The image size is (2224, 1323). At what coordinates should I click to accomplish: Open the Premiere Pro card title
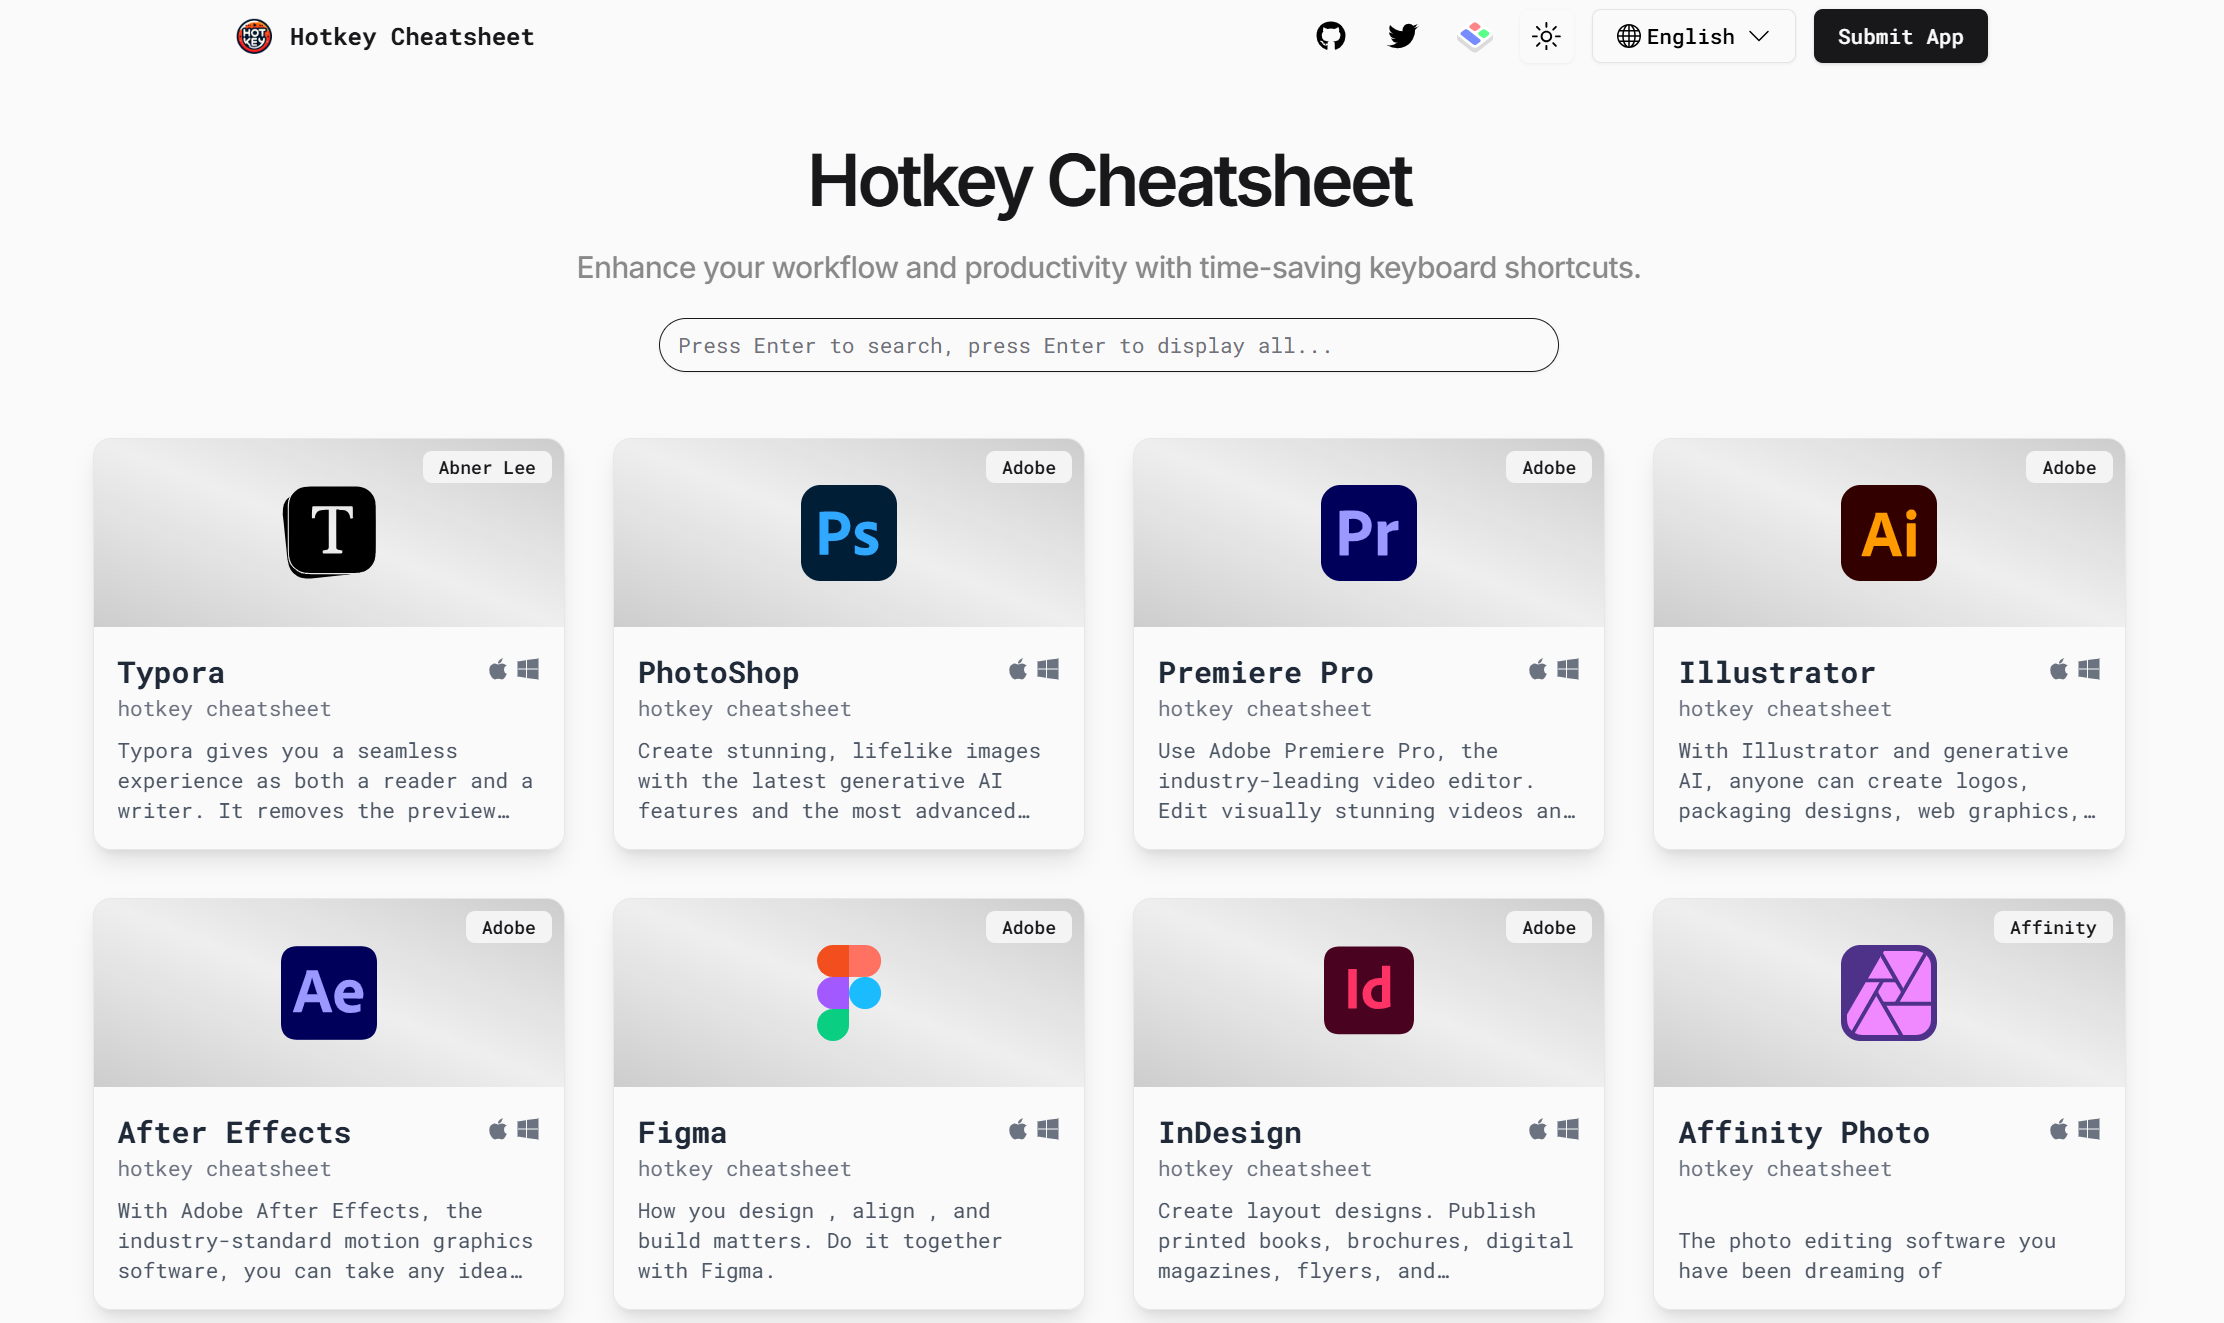pyautogui.click(x=1265, y=673)
